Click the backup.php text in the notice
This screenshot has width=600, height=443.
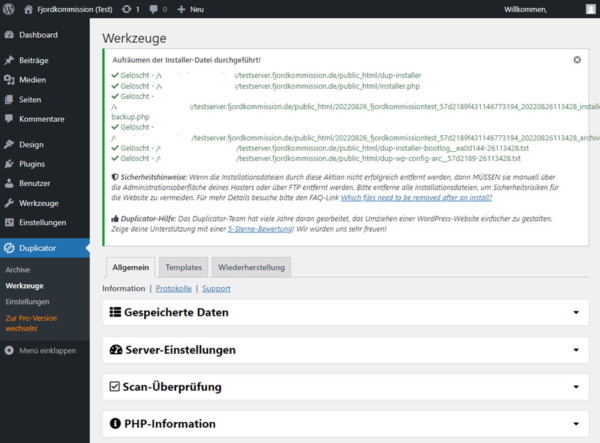point(130,117)
